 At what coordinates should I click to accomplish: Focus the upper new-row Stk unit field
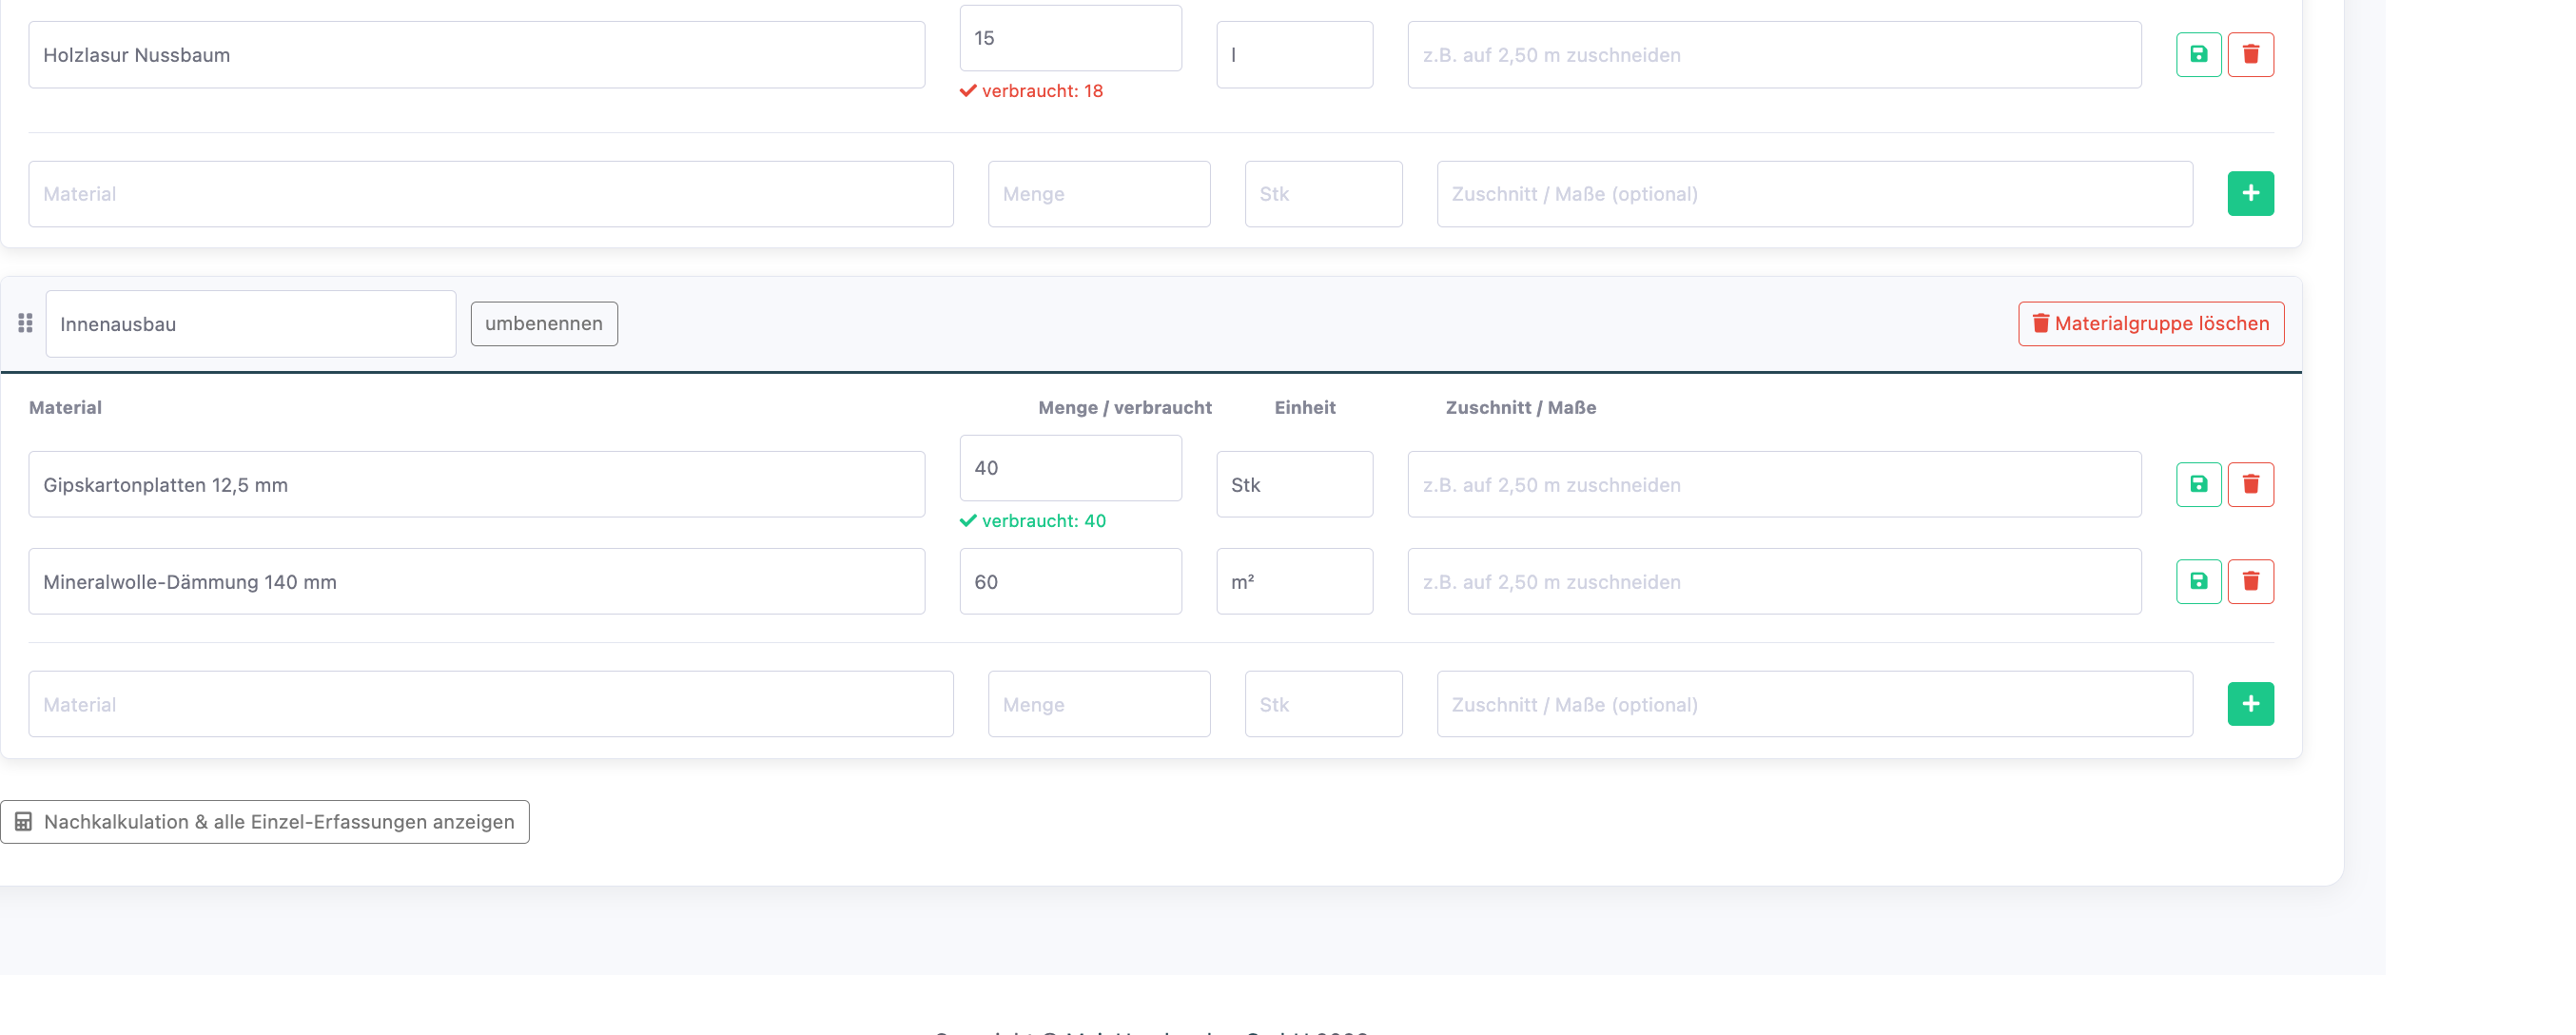pos(1324,194)
